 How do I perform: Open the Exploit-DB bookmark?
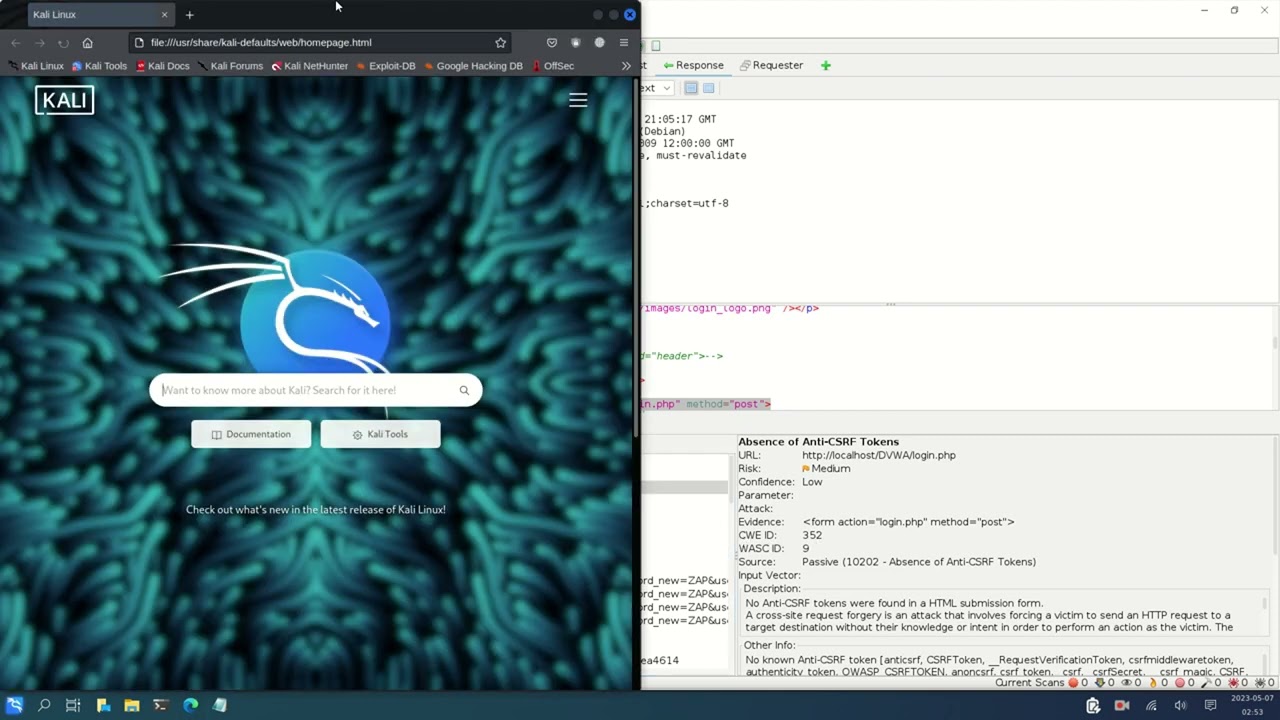point(385,66)
